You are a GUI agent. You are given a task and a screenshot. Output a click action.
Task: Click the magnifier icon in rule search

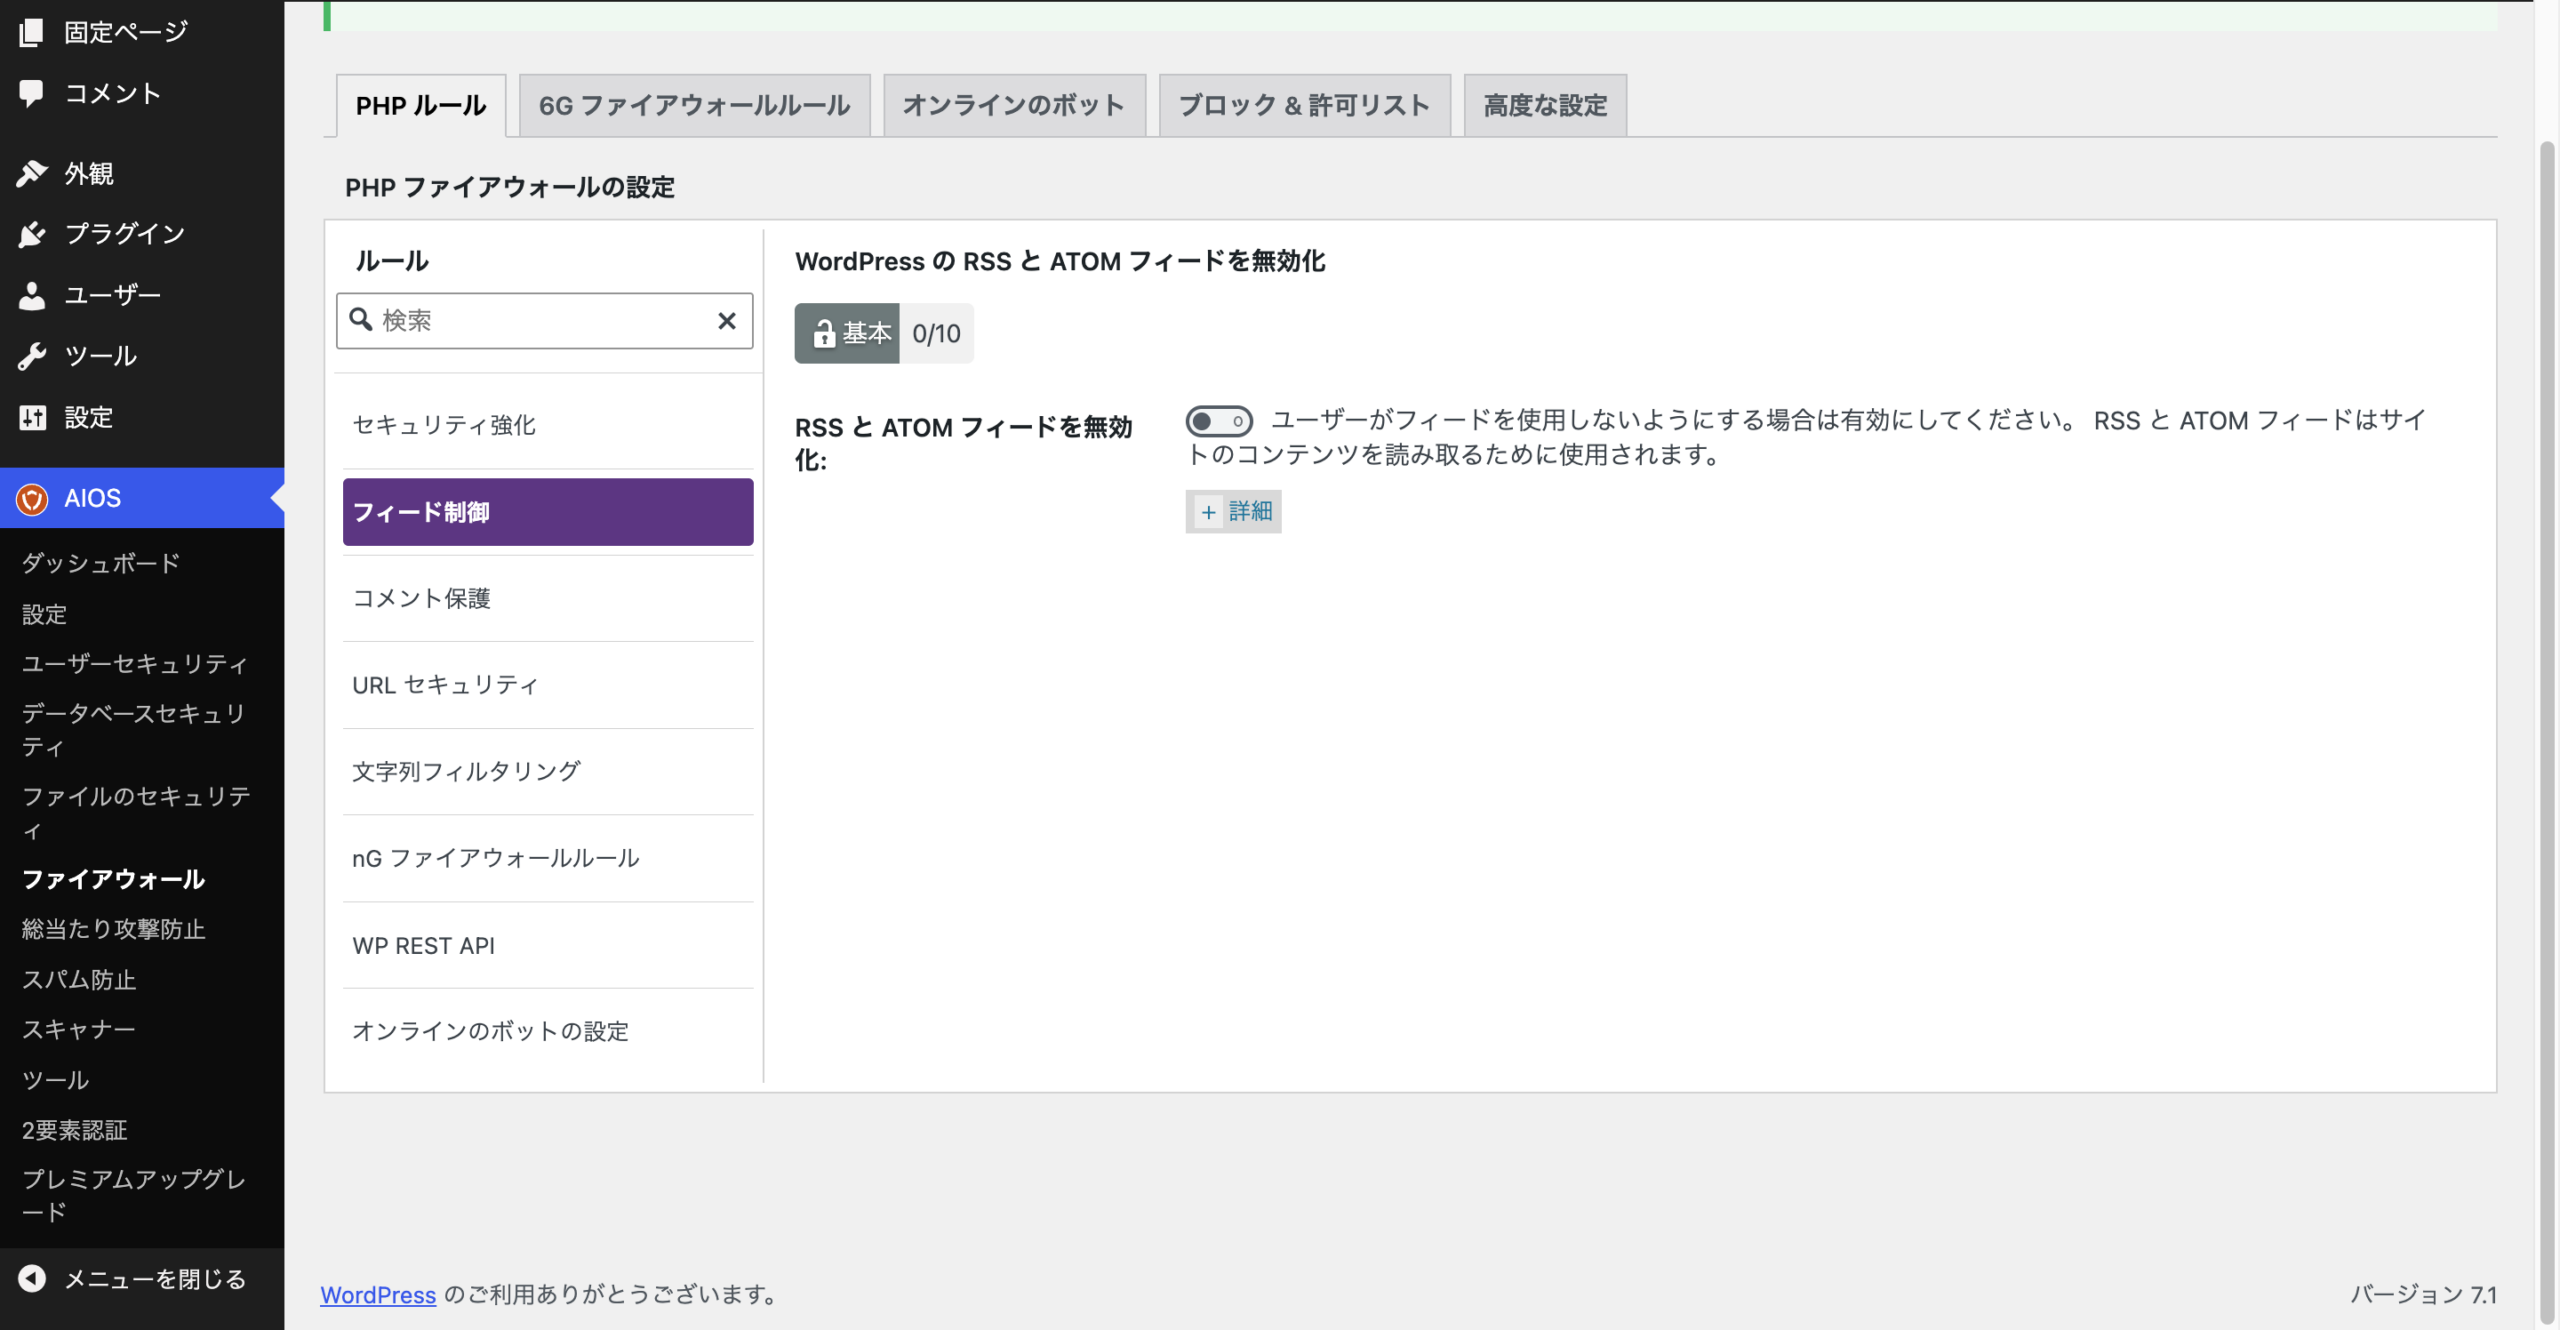[x=360, y=320]
